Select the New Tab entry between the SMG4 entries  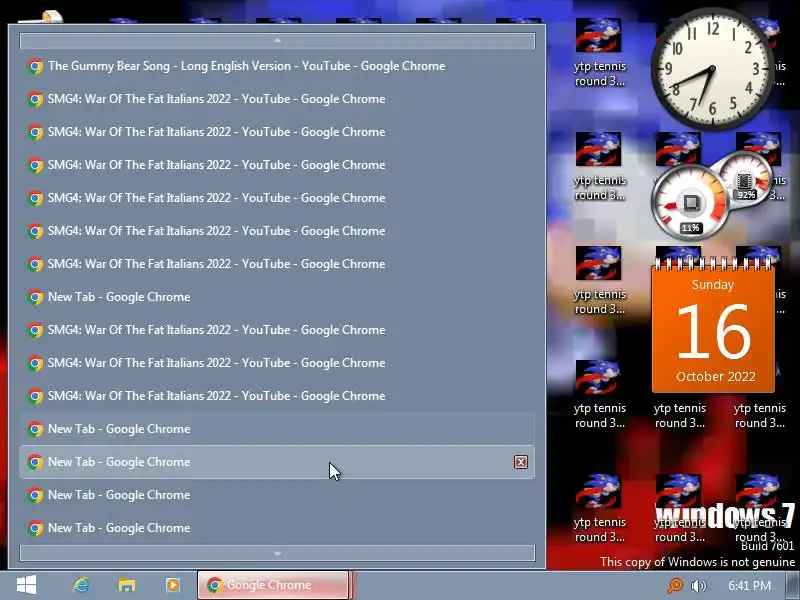(277, 297)
